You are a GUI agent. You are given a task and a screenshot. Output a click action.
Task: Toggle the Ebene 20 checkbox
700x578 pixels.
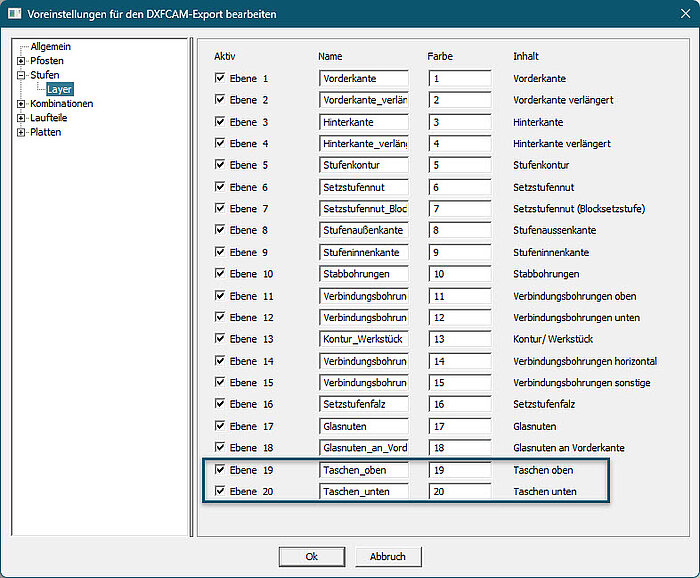220,491
